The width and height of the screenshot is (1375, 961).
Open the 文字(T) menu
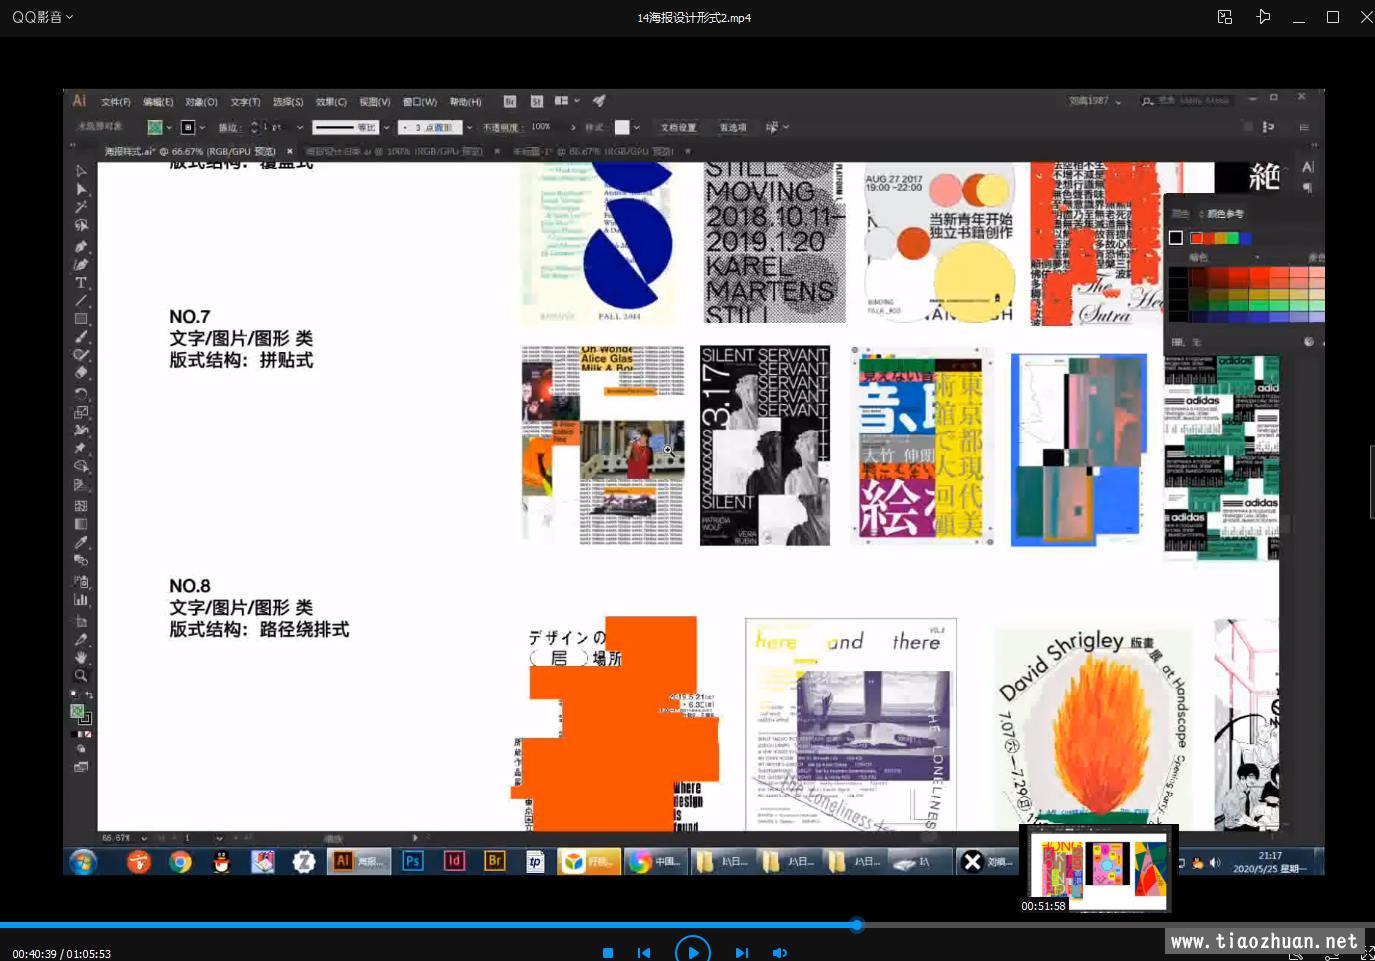coord(245,102)
